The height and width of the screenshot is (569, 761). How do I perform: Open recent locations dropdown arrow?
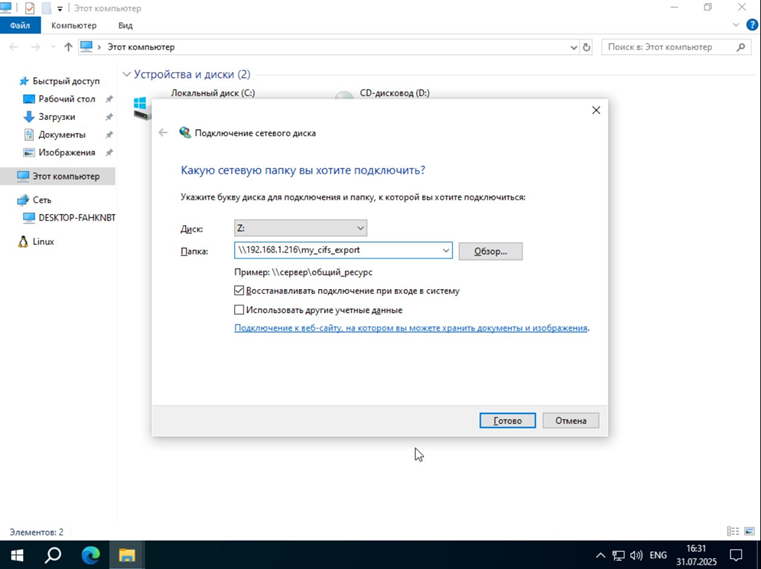tap(53, 47)
